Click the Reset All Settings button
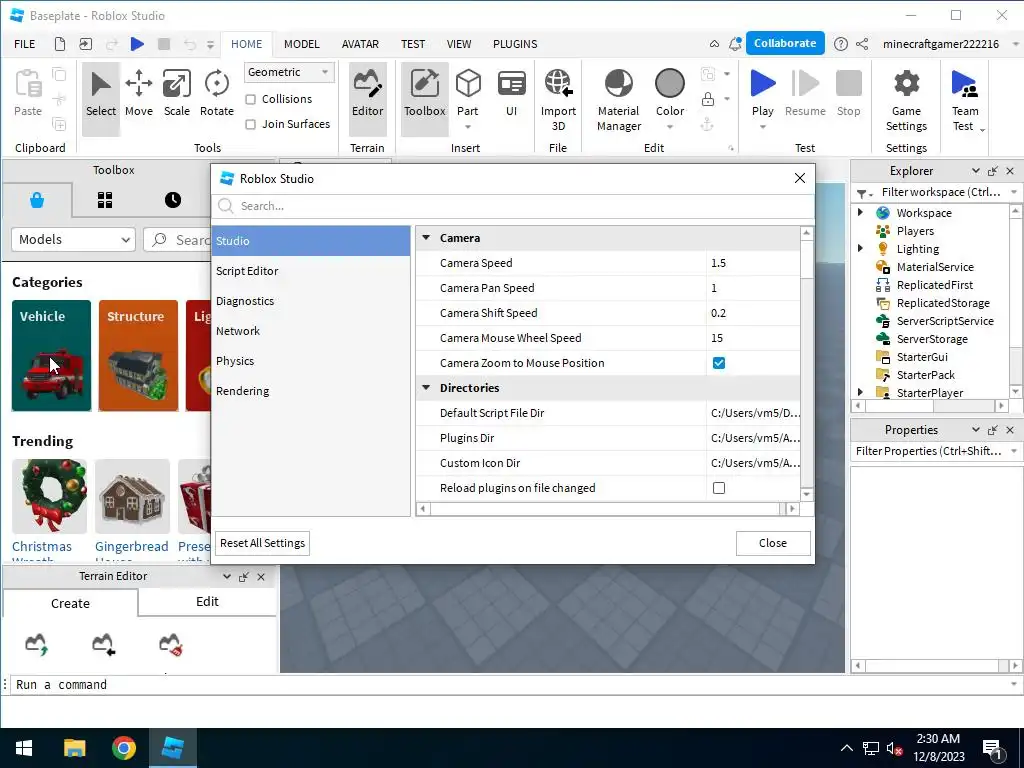The width and height of the screenshot is (1024, 768). (262, 543)
